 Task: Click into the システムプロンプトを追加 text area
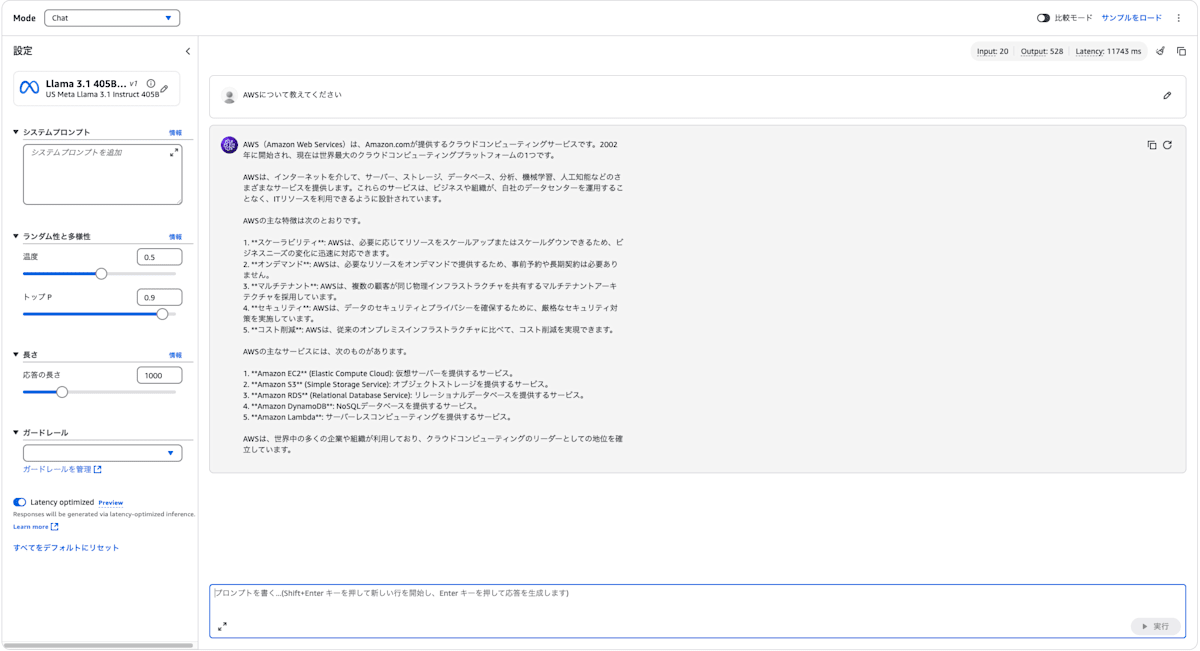coord(102,174)
